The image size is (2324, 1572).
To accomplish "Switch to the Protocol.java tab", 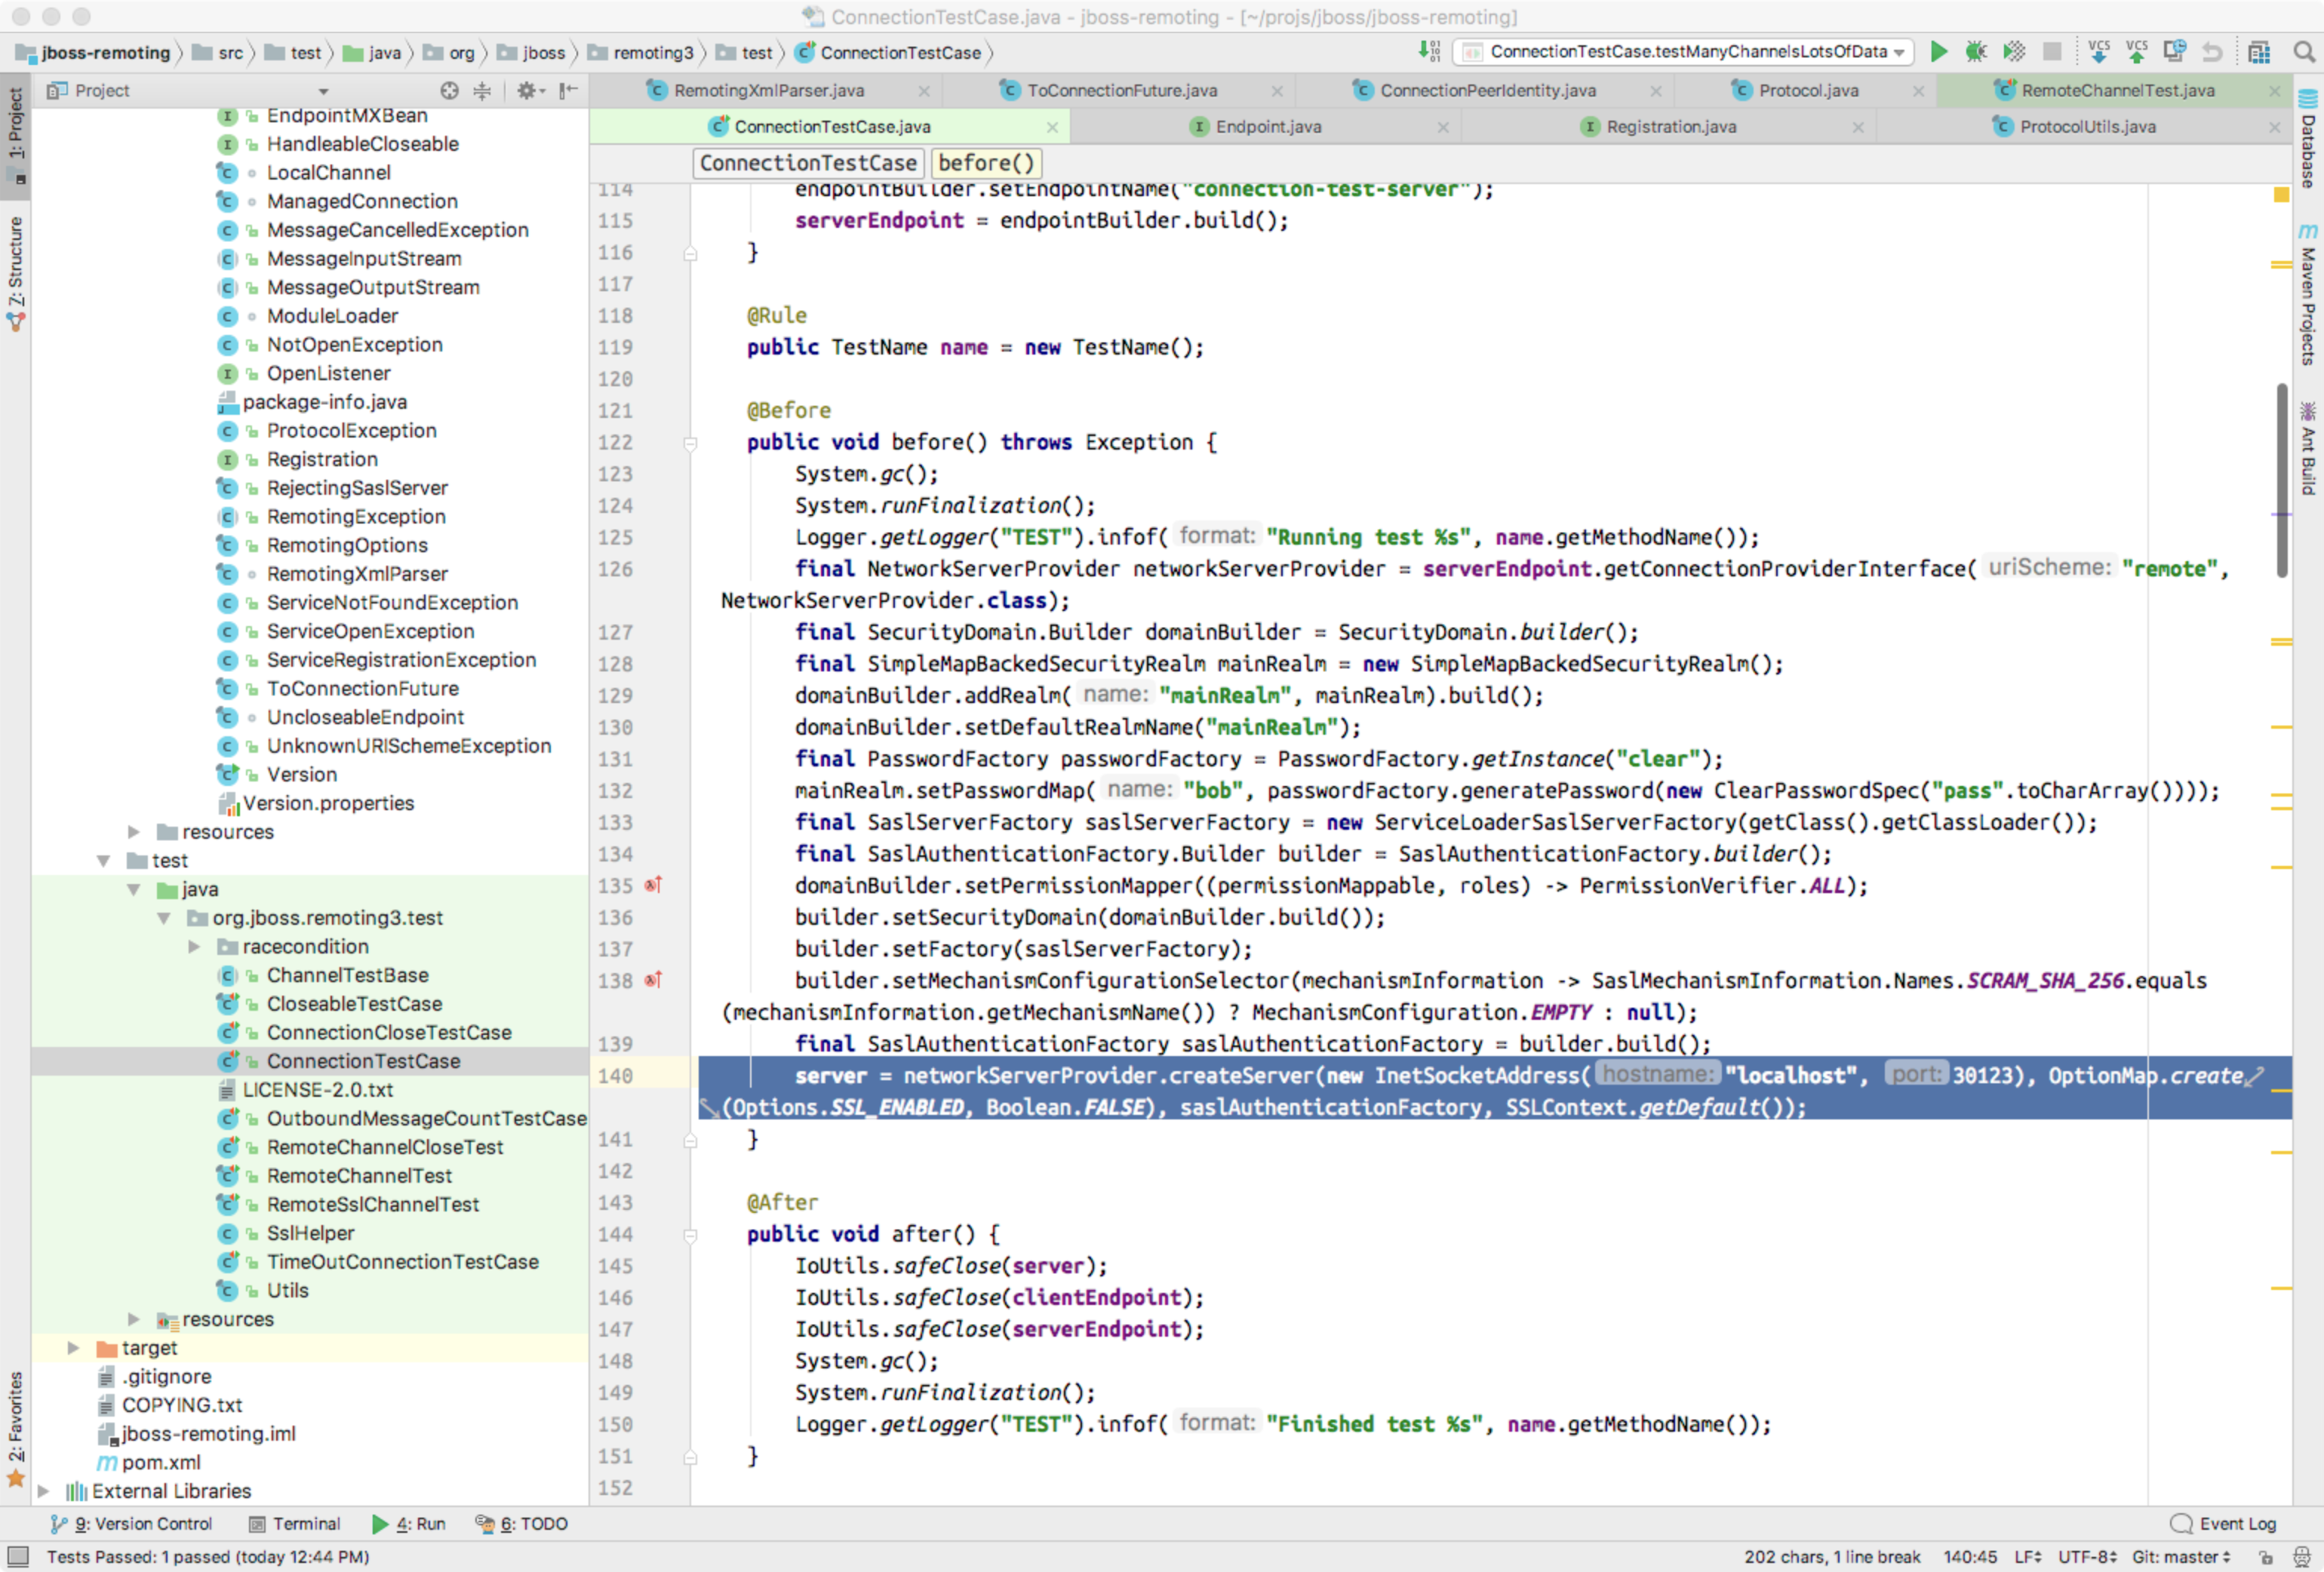I will (1807, 91).
